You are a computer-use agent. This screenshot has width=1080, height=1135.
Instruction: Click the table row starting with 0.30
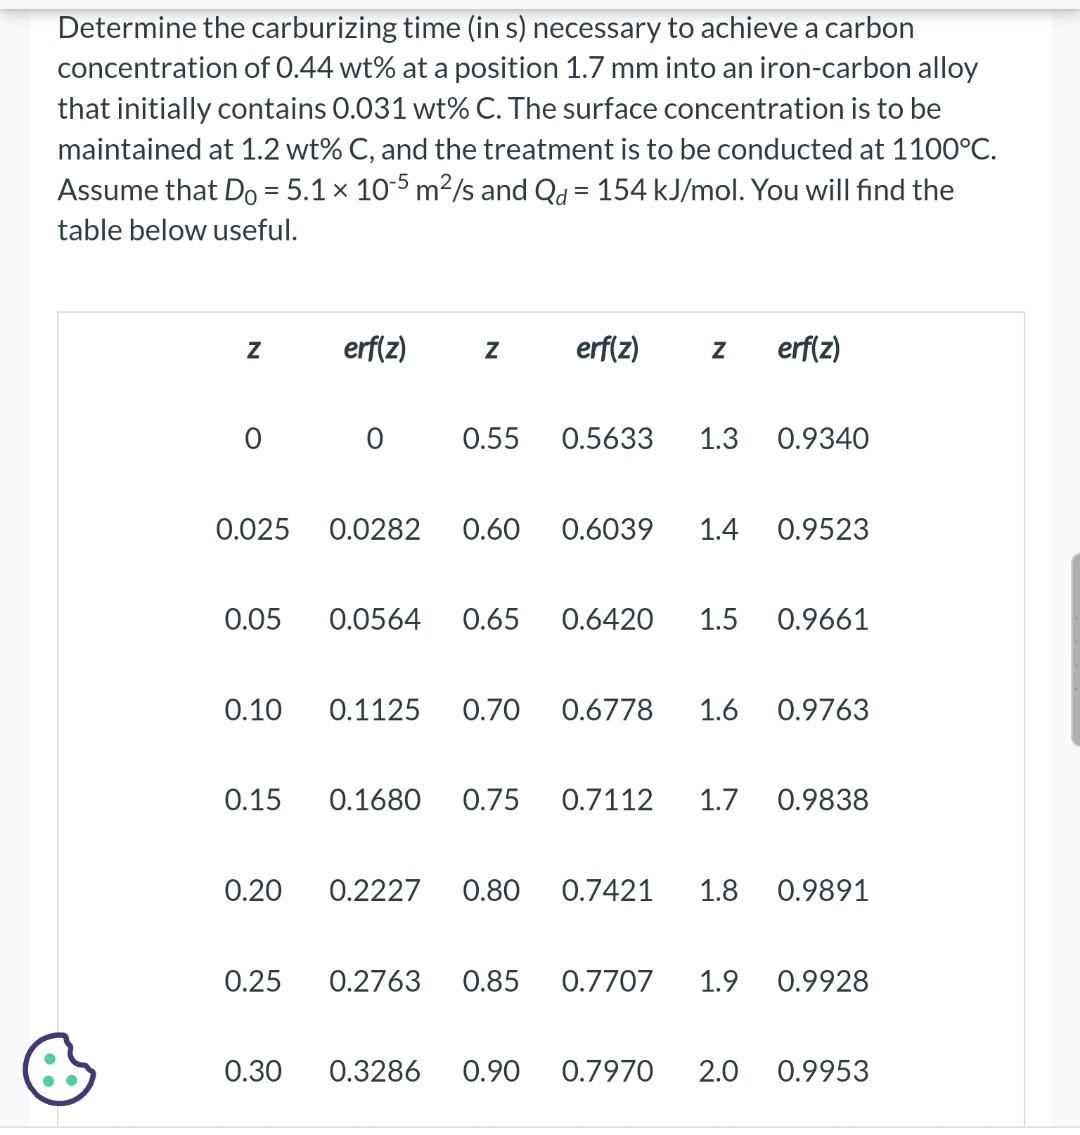pos(253,1071)
